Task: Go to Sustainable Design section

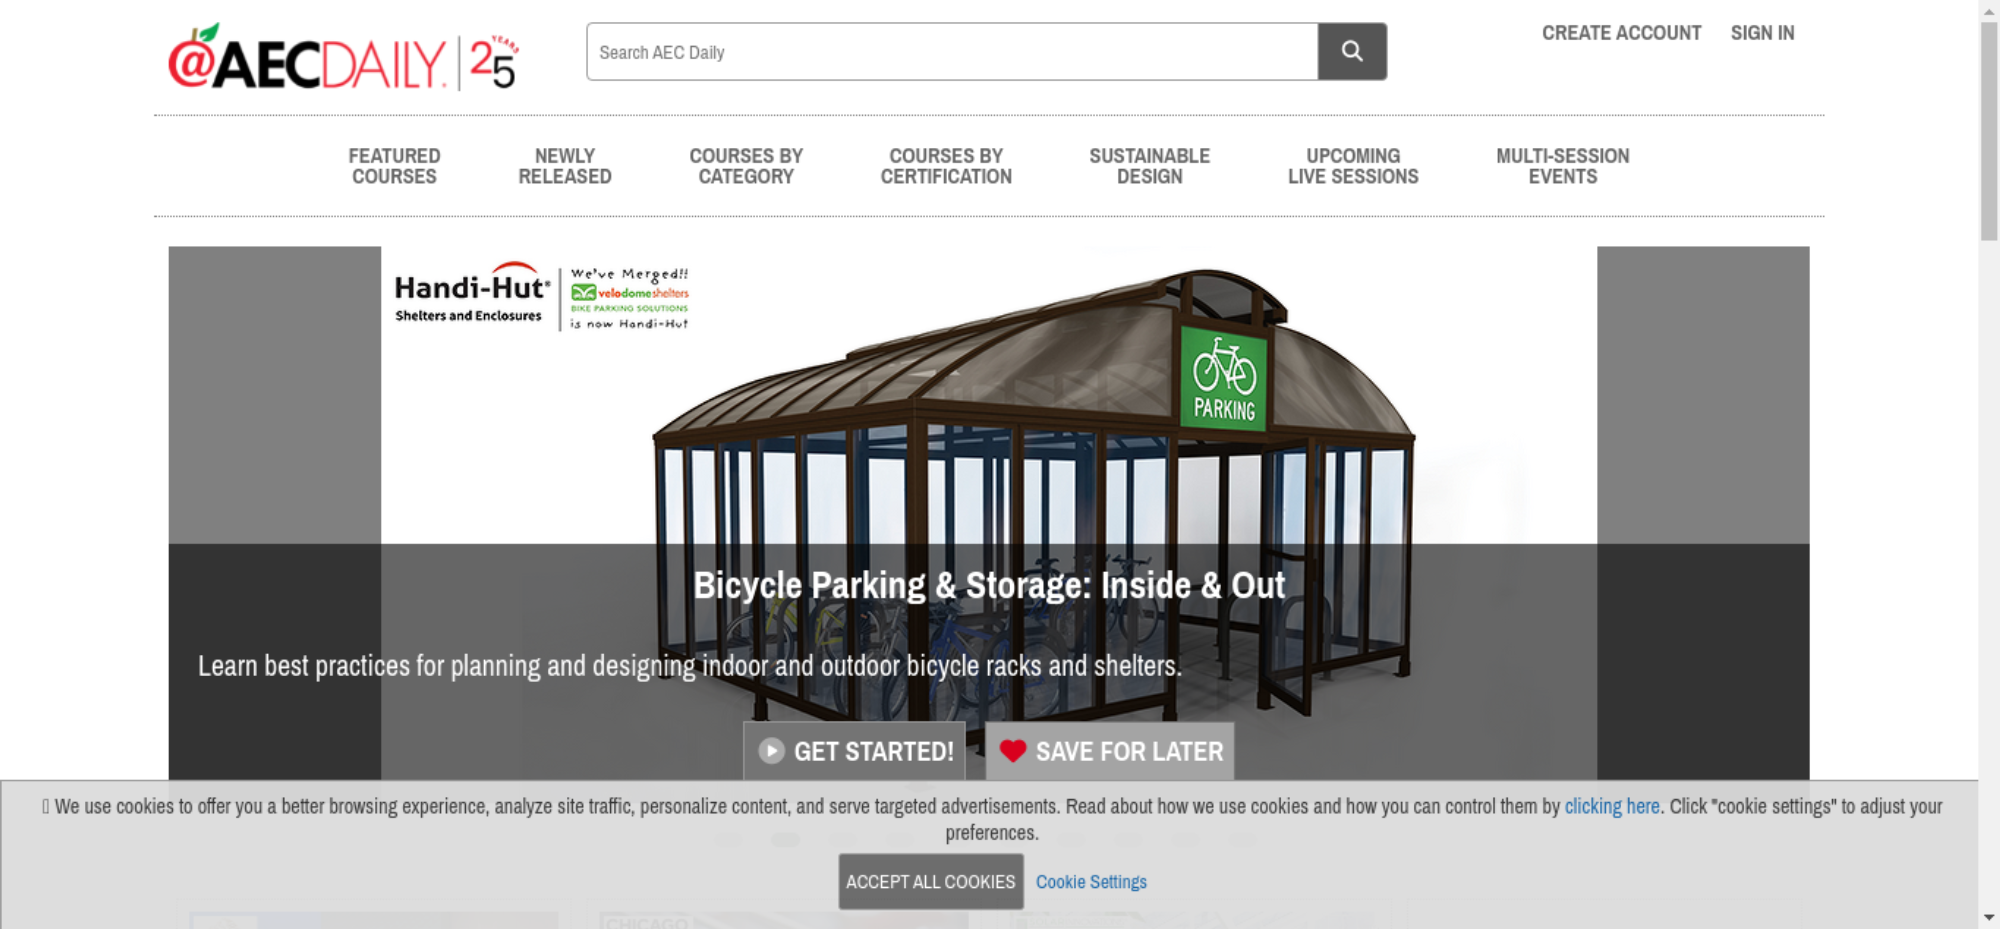Action: tap(1150, 166)
